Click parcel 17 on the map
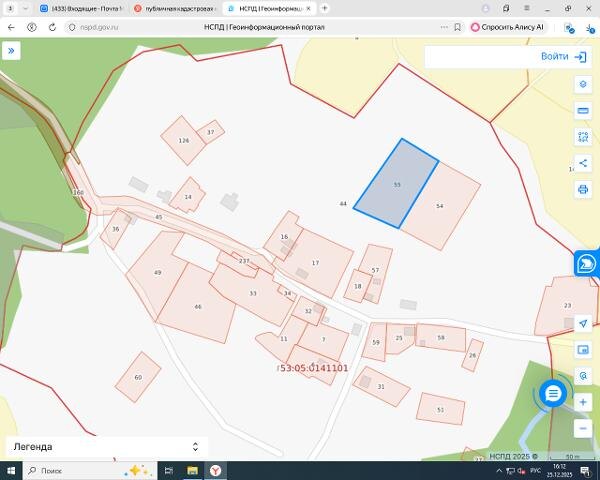600x480 pixels. pyautogui.click(x=315, y=263)
